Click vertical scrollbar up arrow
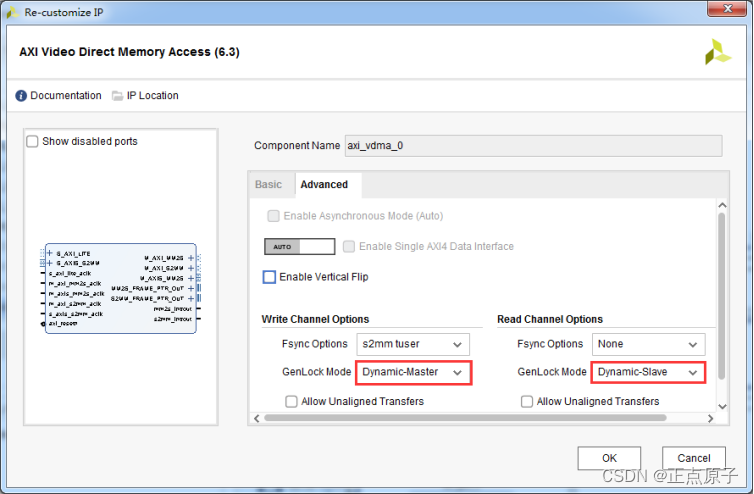This screenshot has width=754, height=494. tap(722, 205)
